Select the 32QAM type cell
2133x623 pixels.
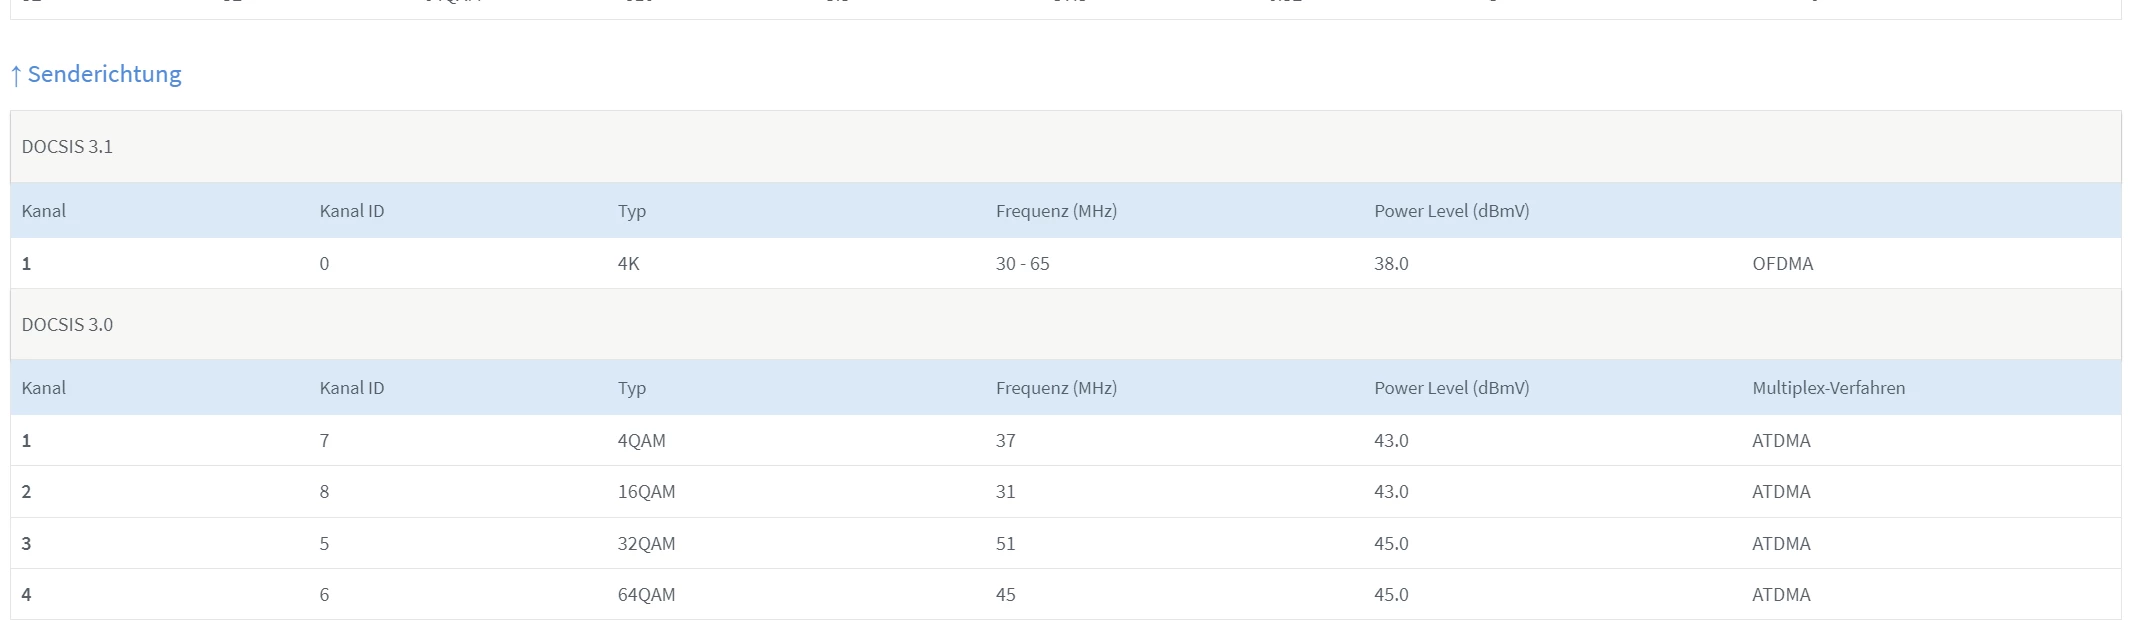(x=646, y=544)
